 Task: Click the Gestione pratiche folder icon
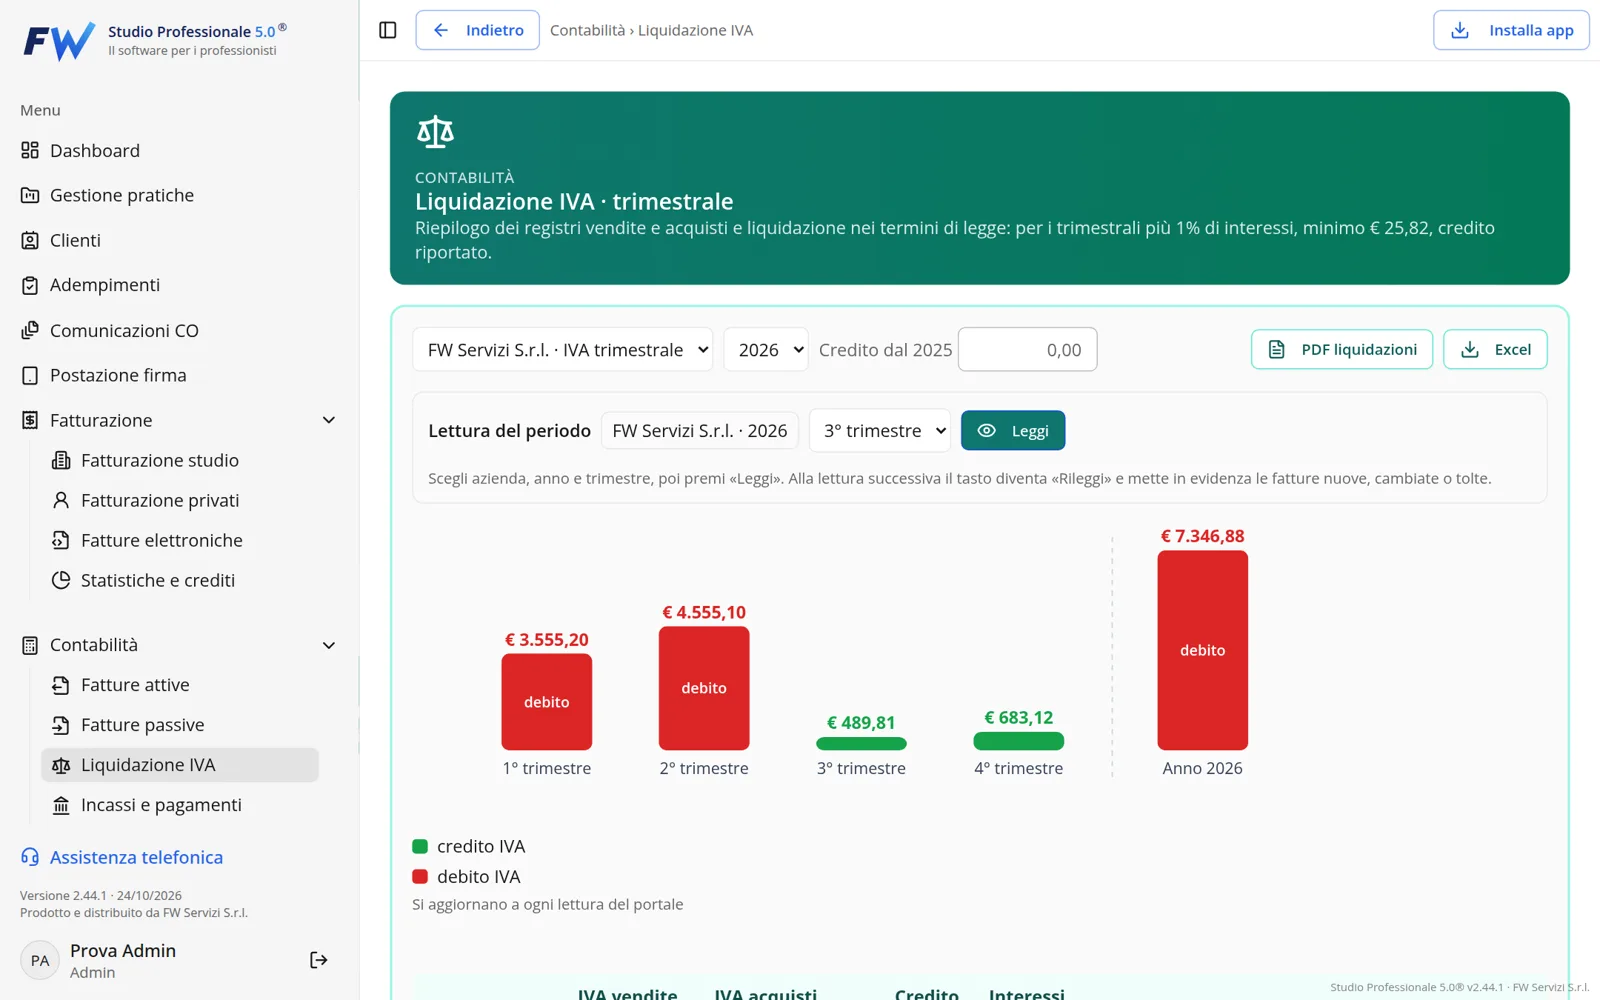point(30,195)
